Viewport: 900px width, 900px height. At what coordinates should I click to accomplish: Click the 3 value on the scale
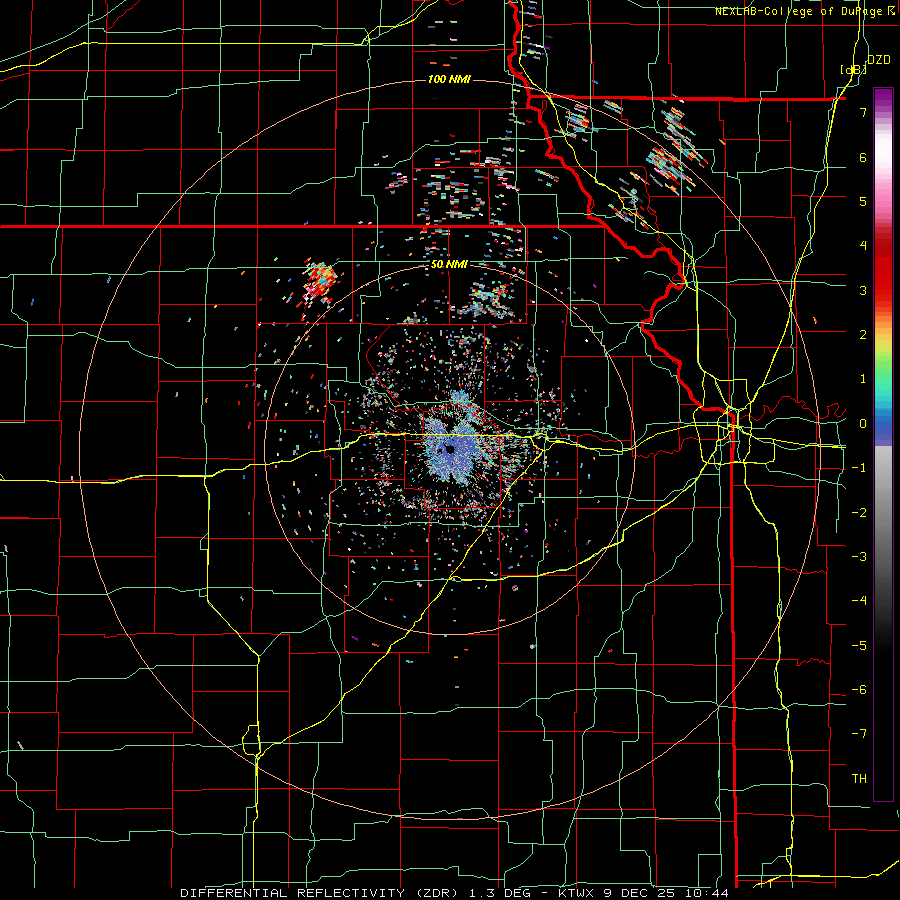tap(863, 290)
